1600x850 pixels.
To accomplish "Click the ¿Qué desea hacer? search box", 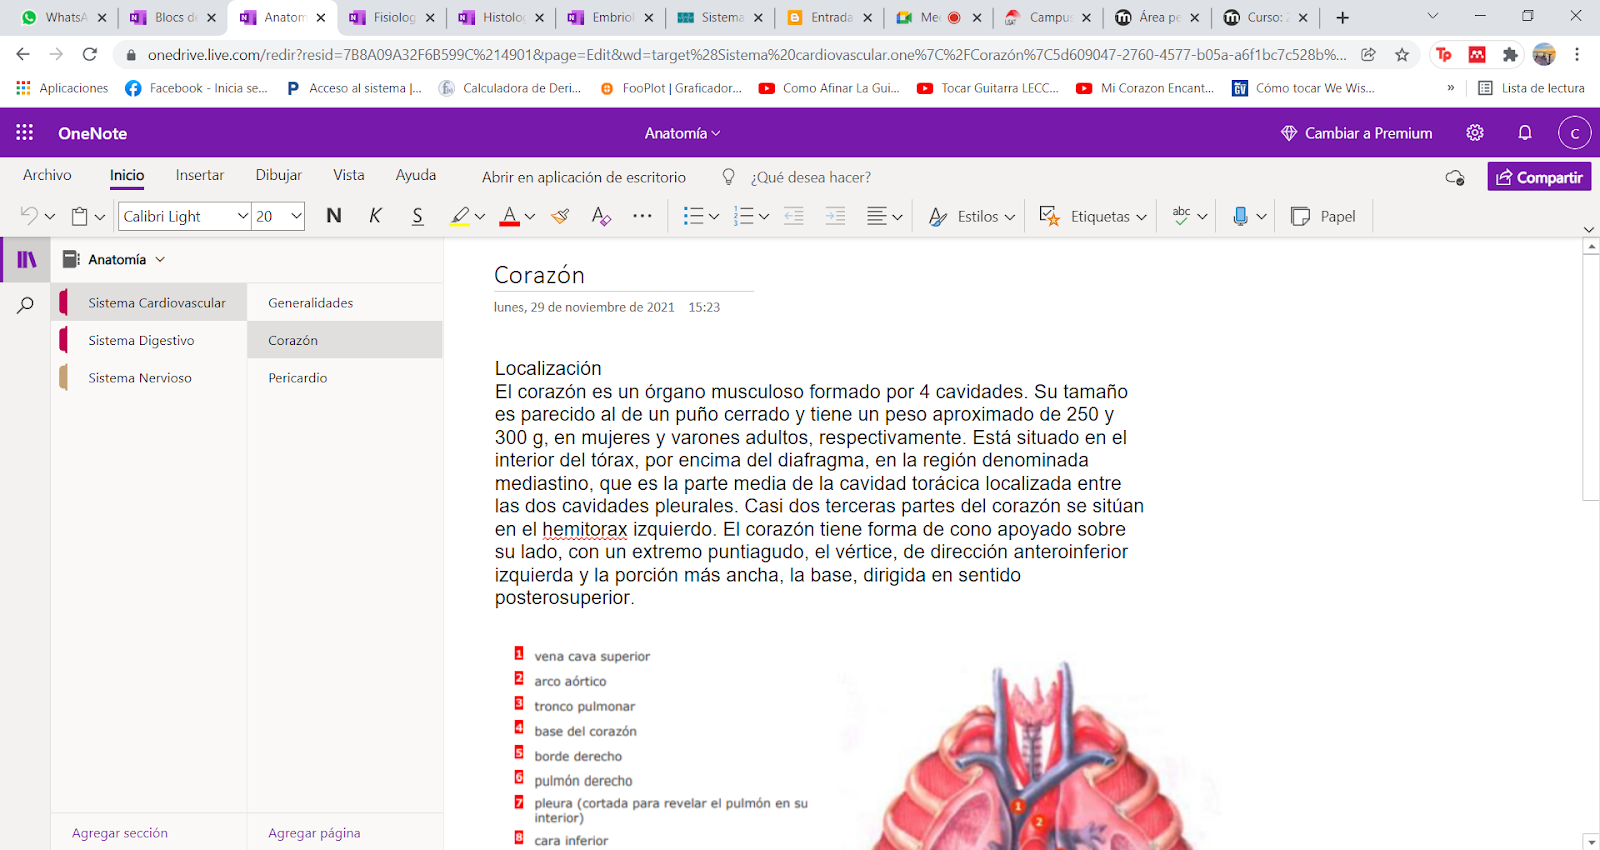I will click(x=810, y=177).
